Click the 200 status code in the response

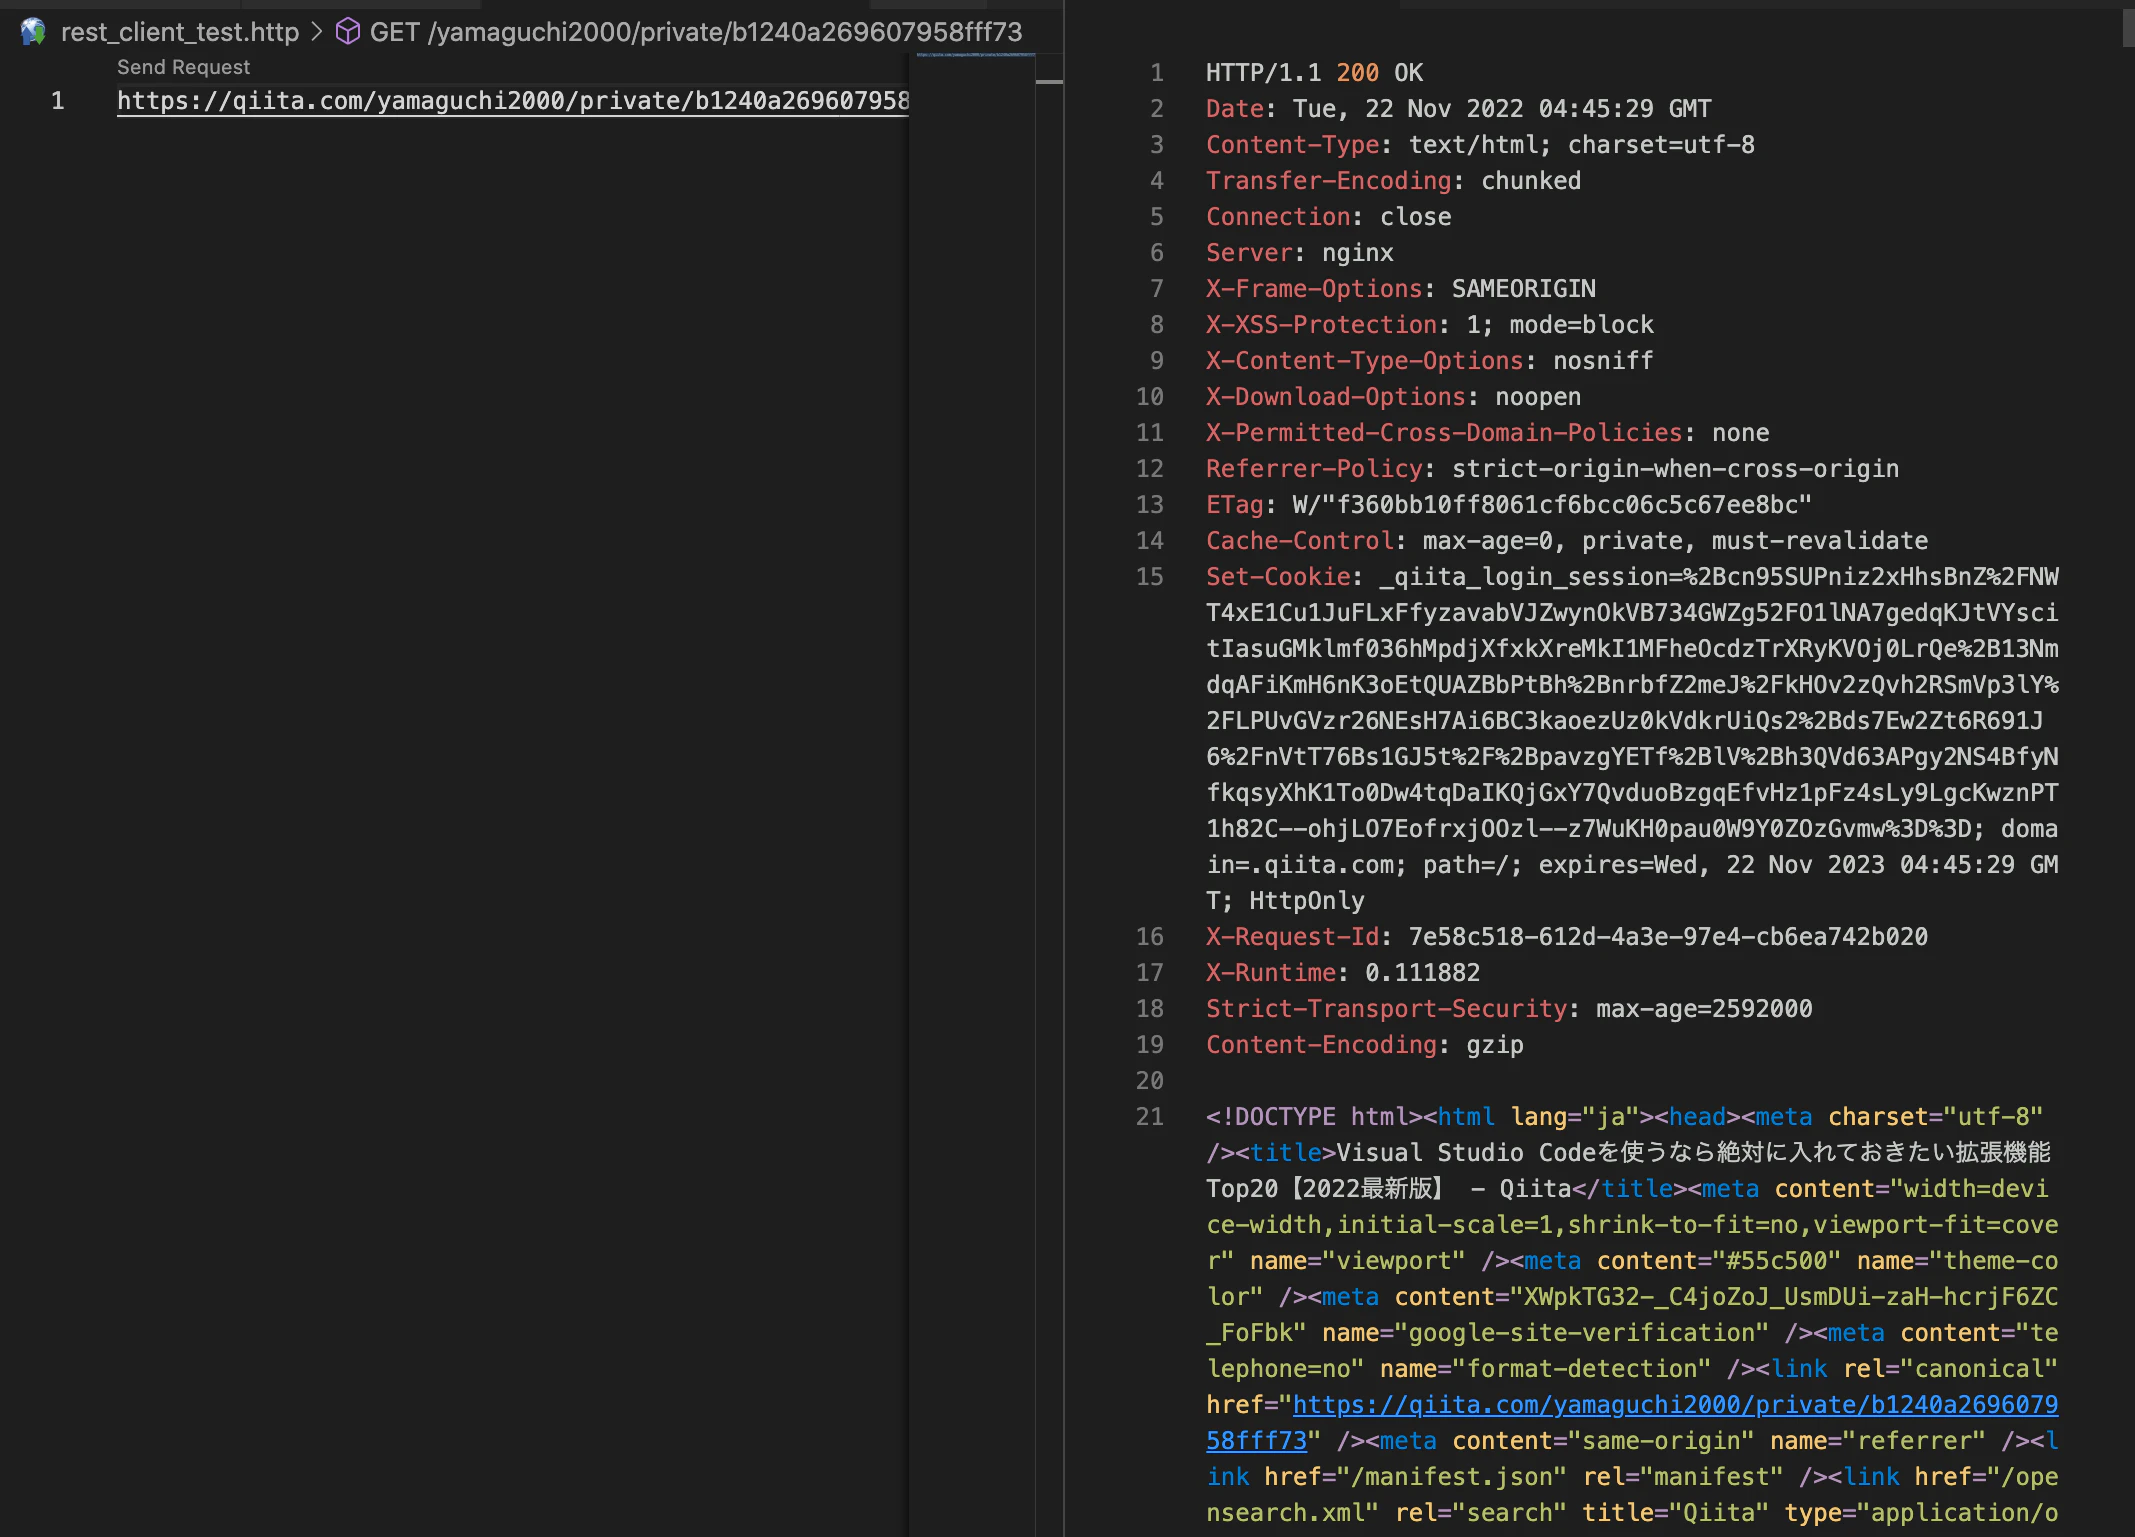1357,73
